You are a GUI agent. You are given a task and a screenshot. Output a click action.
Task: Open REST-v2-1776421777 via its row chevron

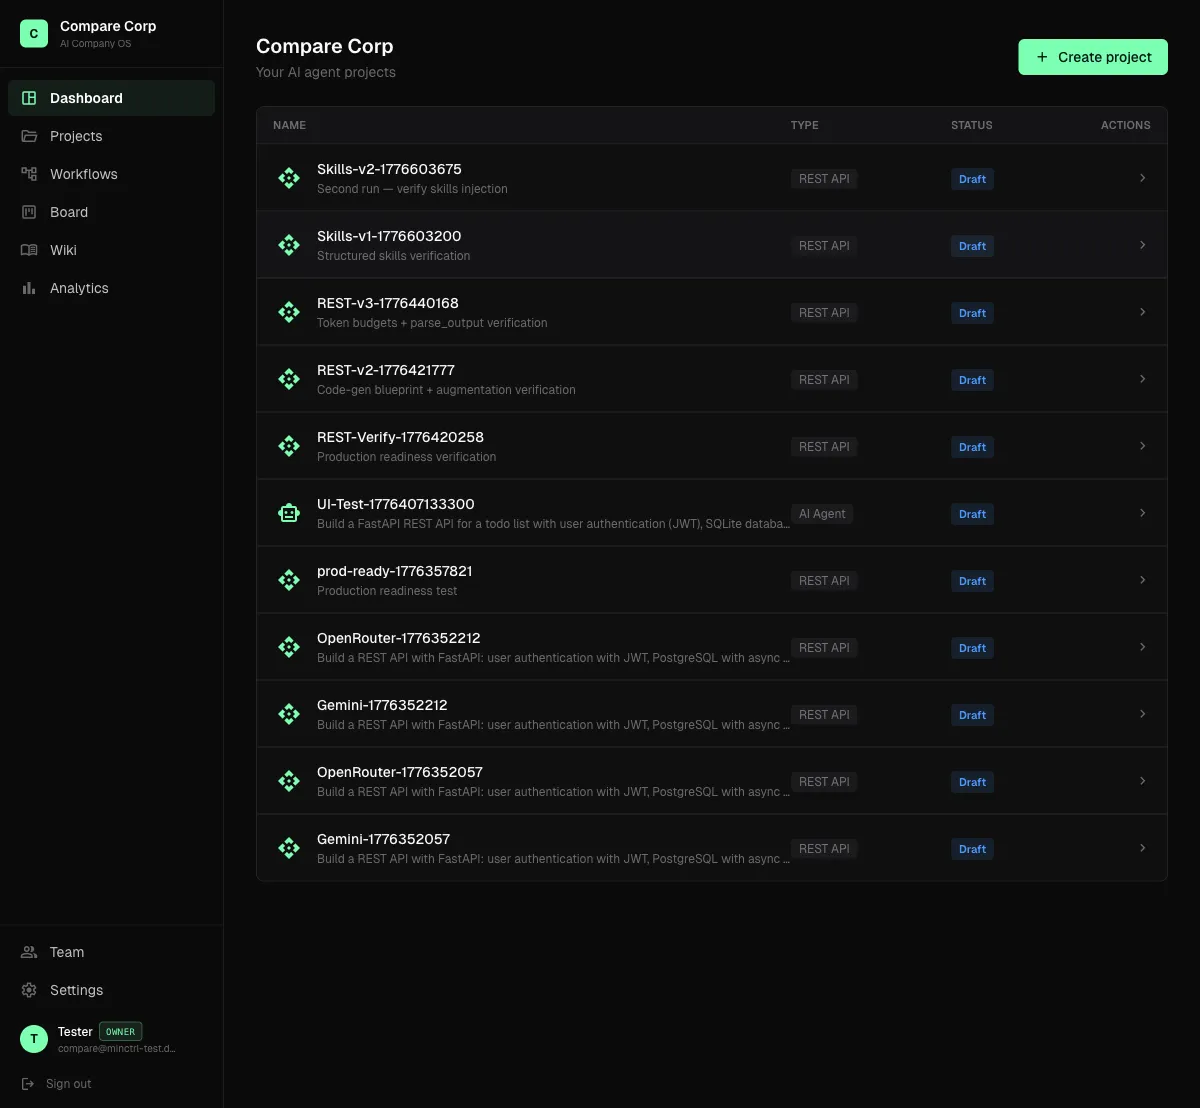[1143, 379]
